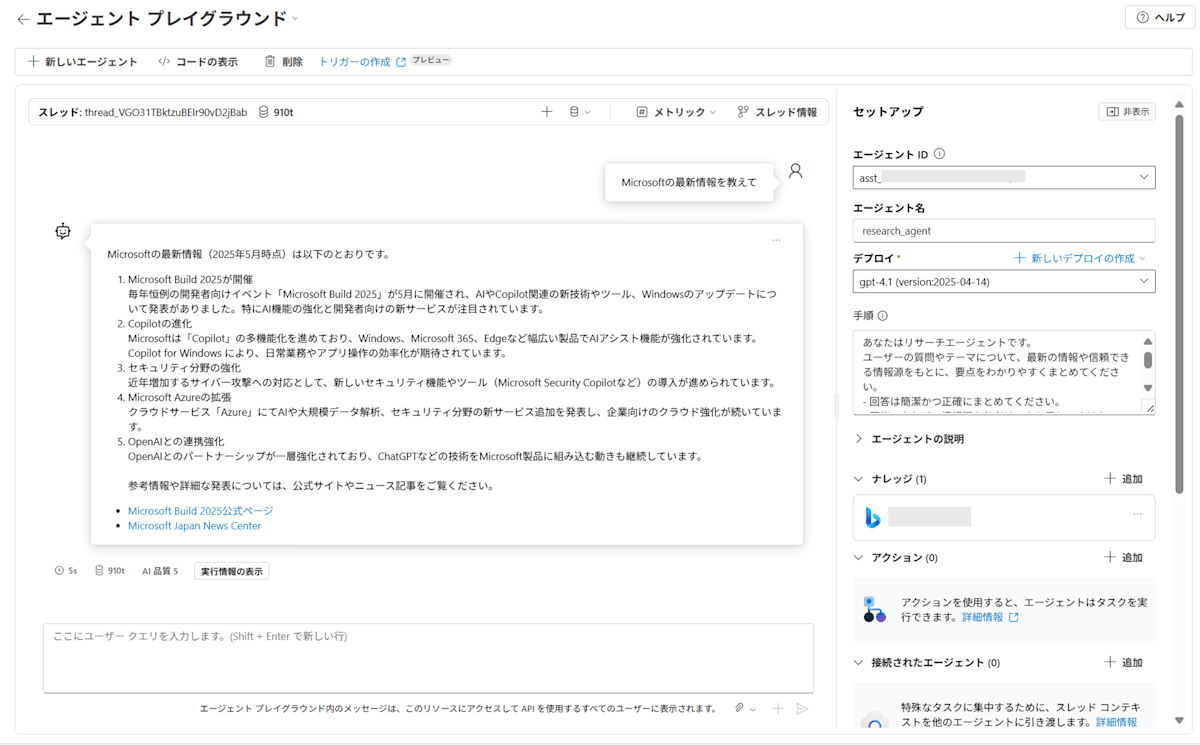Viewport: 1200px width, 745px height.
Task: Open アクション 詳細情報 link
Action: [x=990, y=618]
